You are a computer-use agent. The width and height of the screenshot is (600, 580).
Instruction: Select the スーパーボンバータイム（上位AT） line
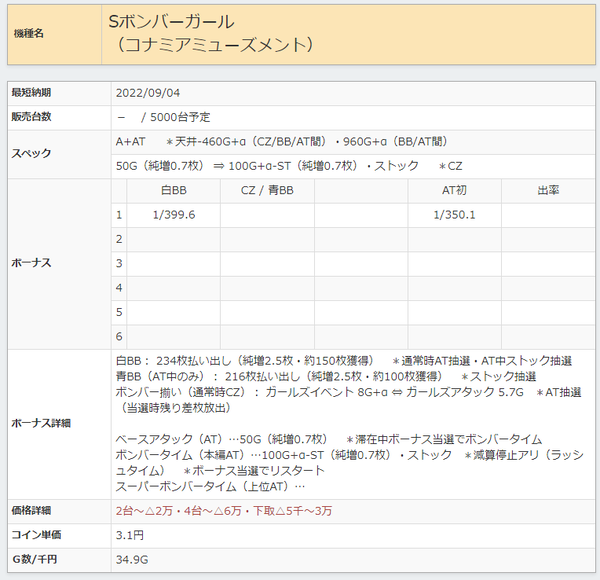point(210,487)
